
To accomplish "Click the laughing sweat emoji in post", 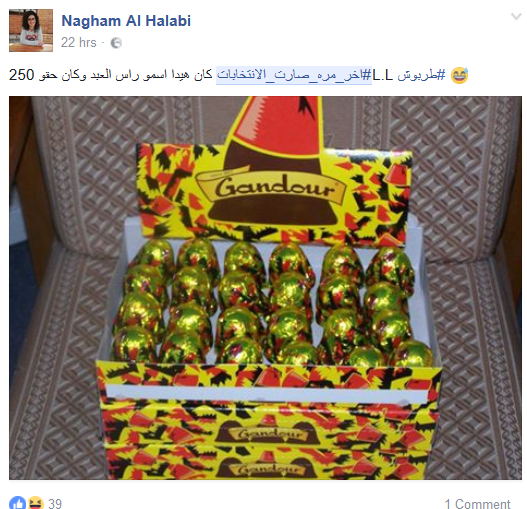I will [459, 75].
